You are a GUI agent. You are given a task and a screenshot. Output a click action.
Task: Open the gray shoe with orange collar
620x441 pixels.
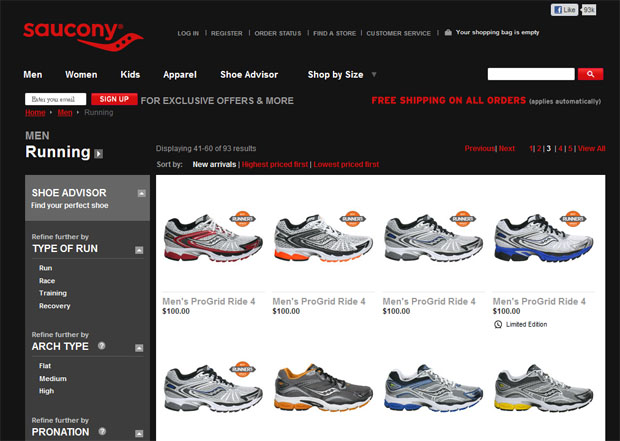(x=323, y=388)
